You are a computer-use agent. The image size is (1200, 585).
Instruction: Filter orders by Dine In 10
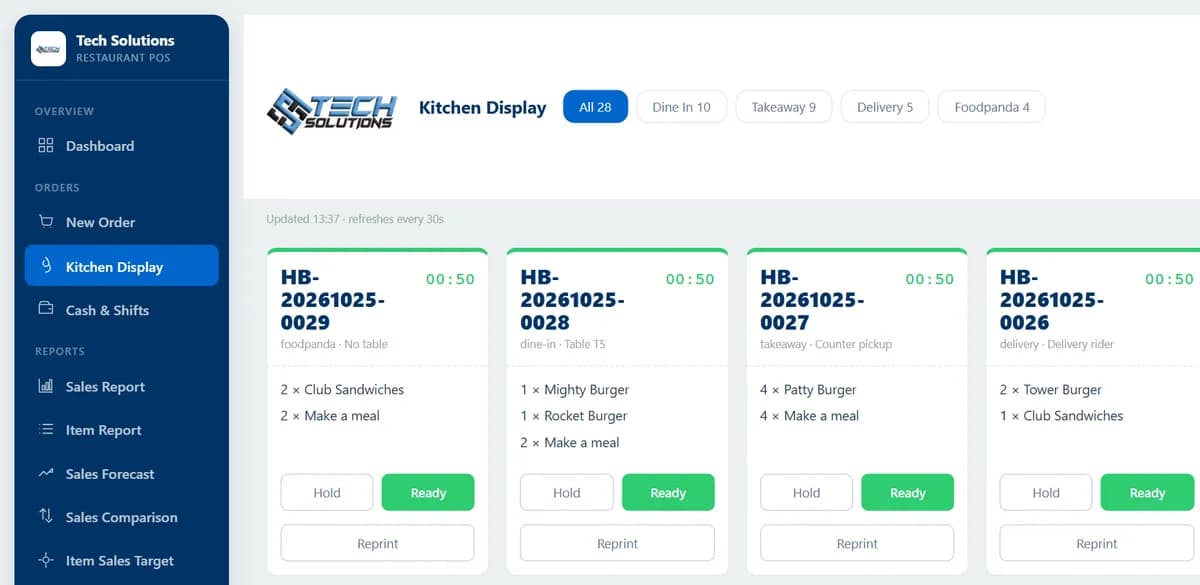pos(682,107)
